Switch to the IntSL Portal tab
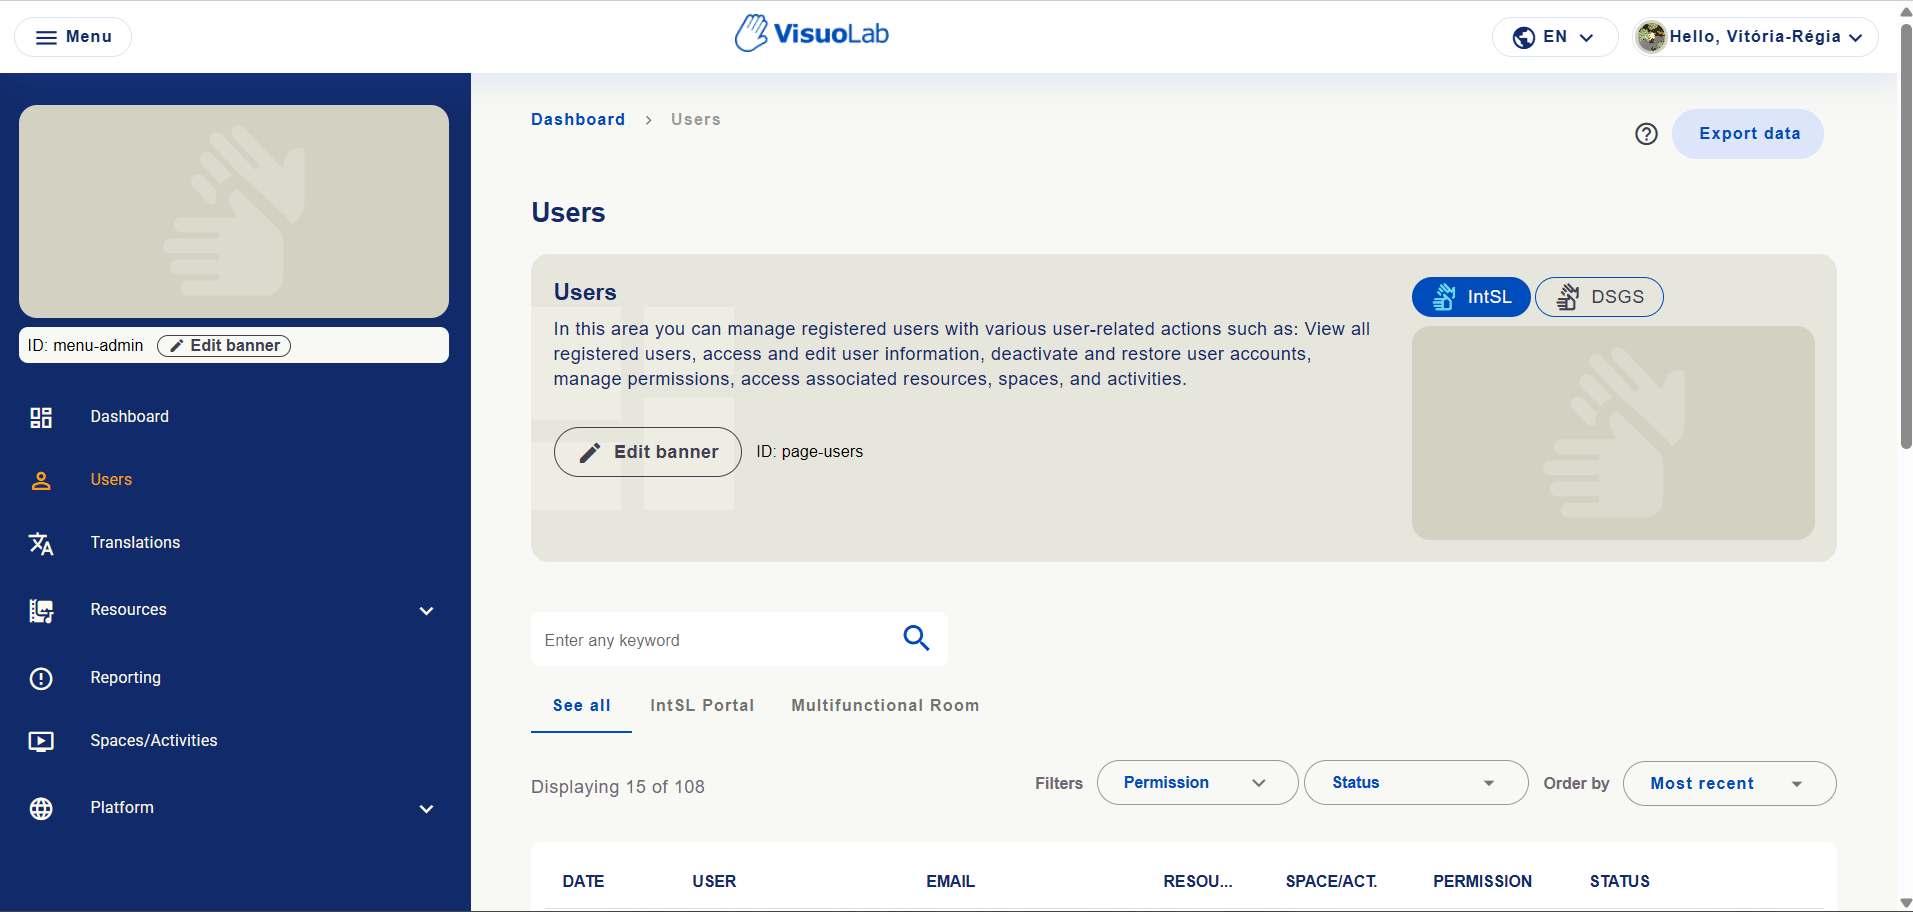 click(702, 705)
